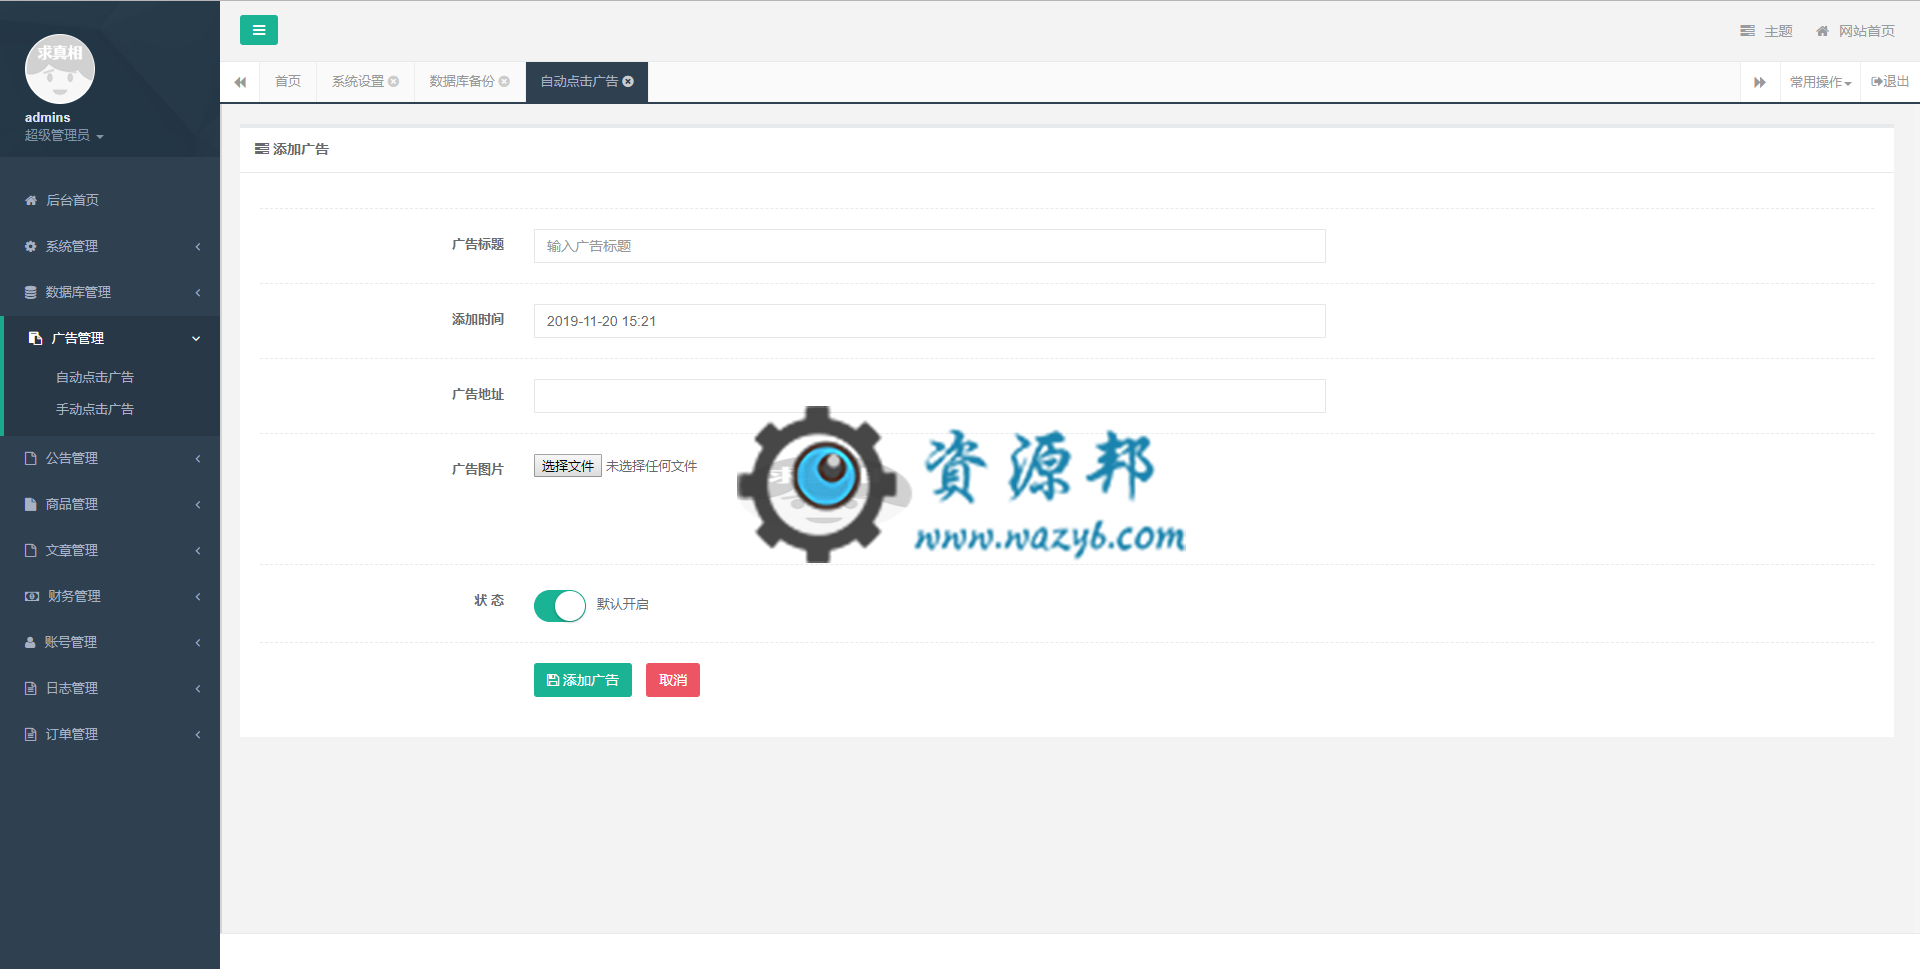Image resolution: width=1920 pixels, height=969 pixels.
Task: Expand the 商品管理 chevron
Action: click(198, 504)
